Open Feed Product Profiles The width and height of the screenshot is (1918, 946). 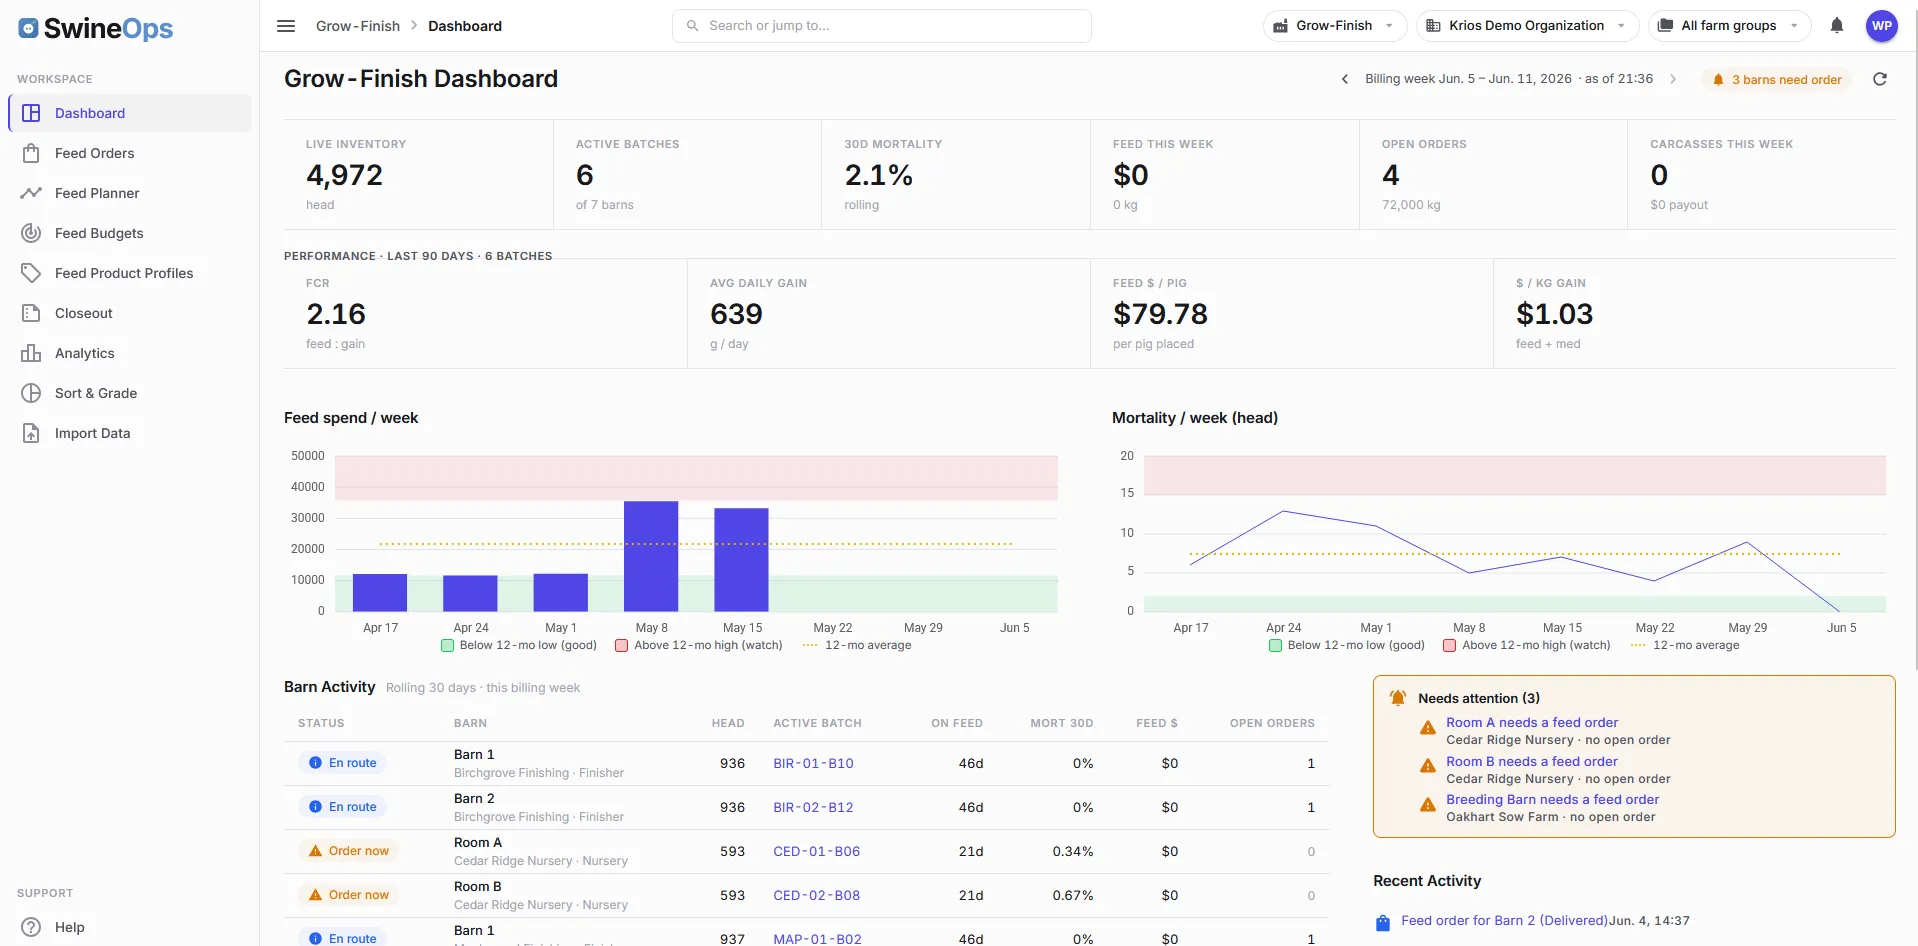130,273
